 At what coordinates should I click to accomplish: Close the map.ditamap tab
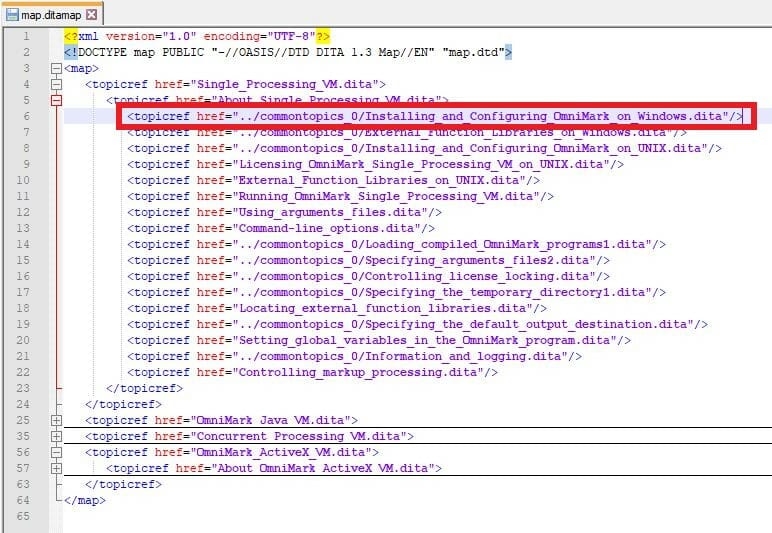pos(92,15)
